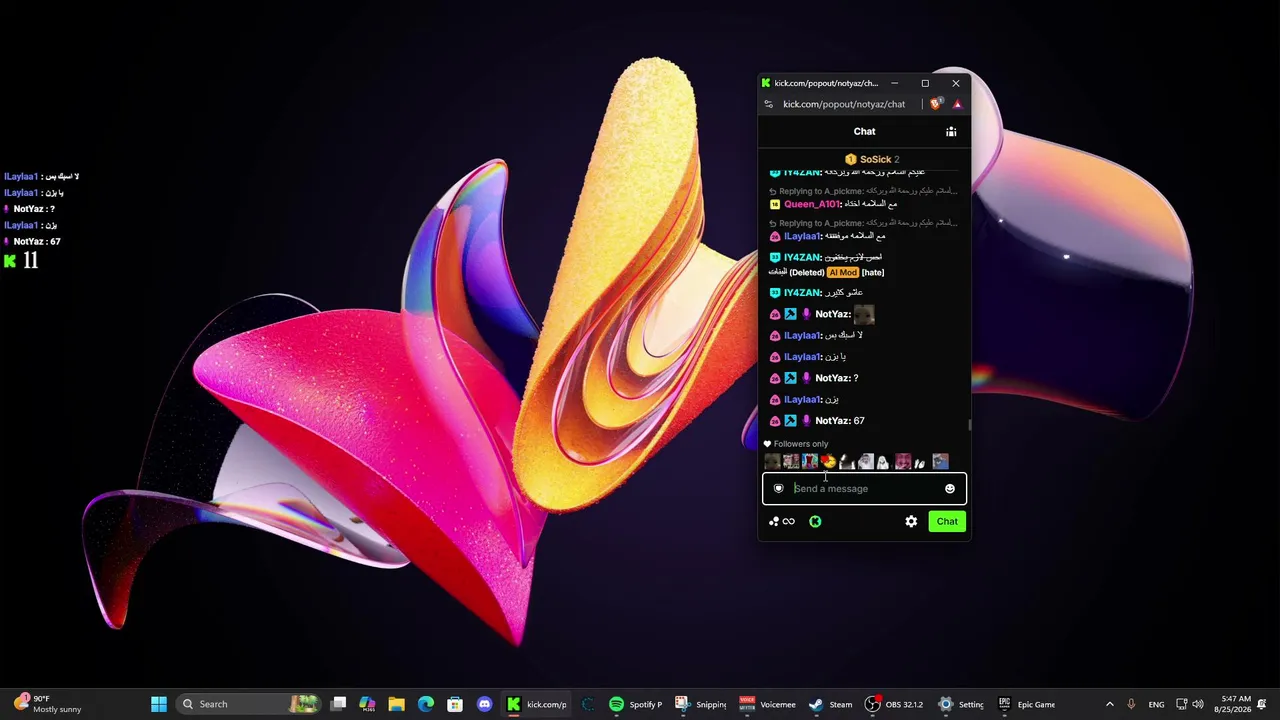Open Steam taskbar app

(831, 704)
